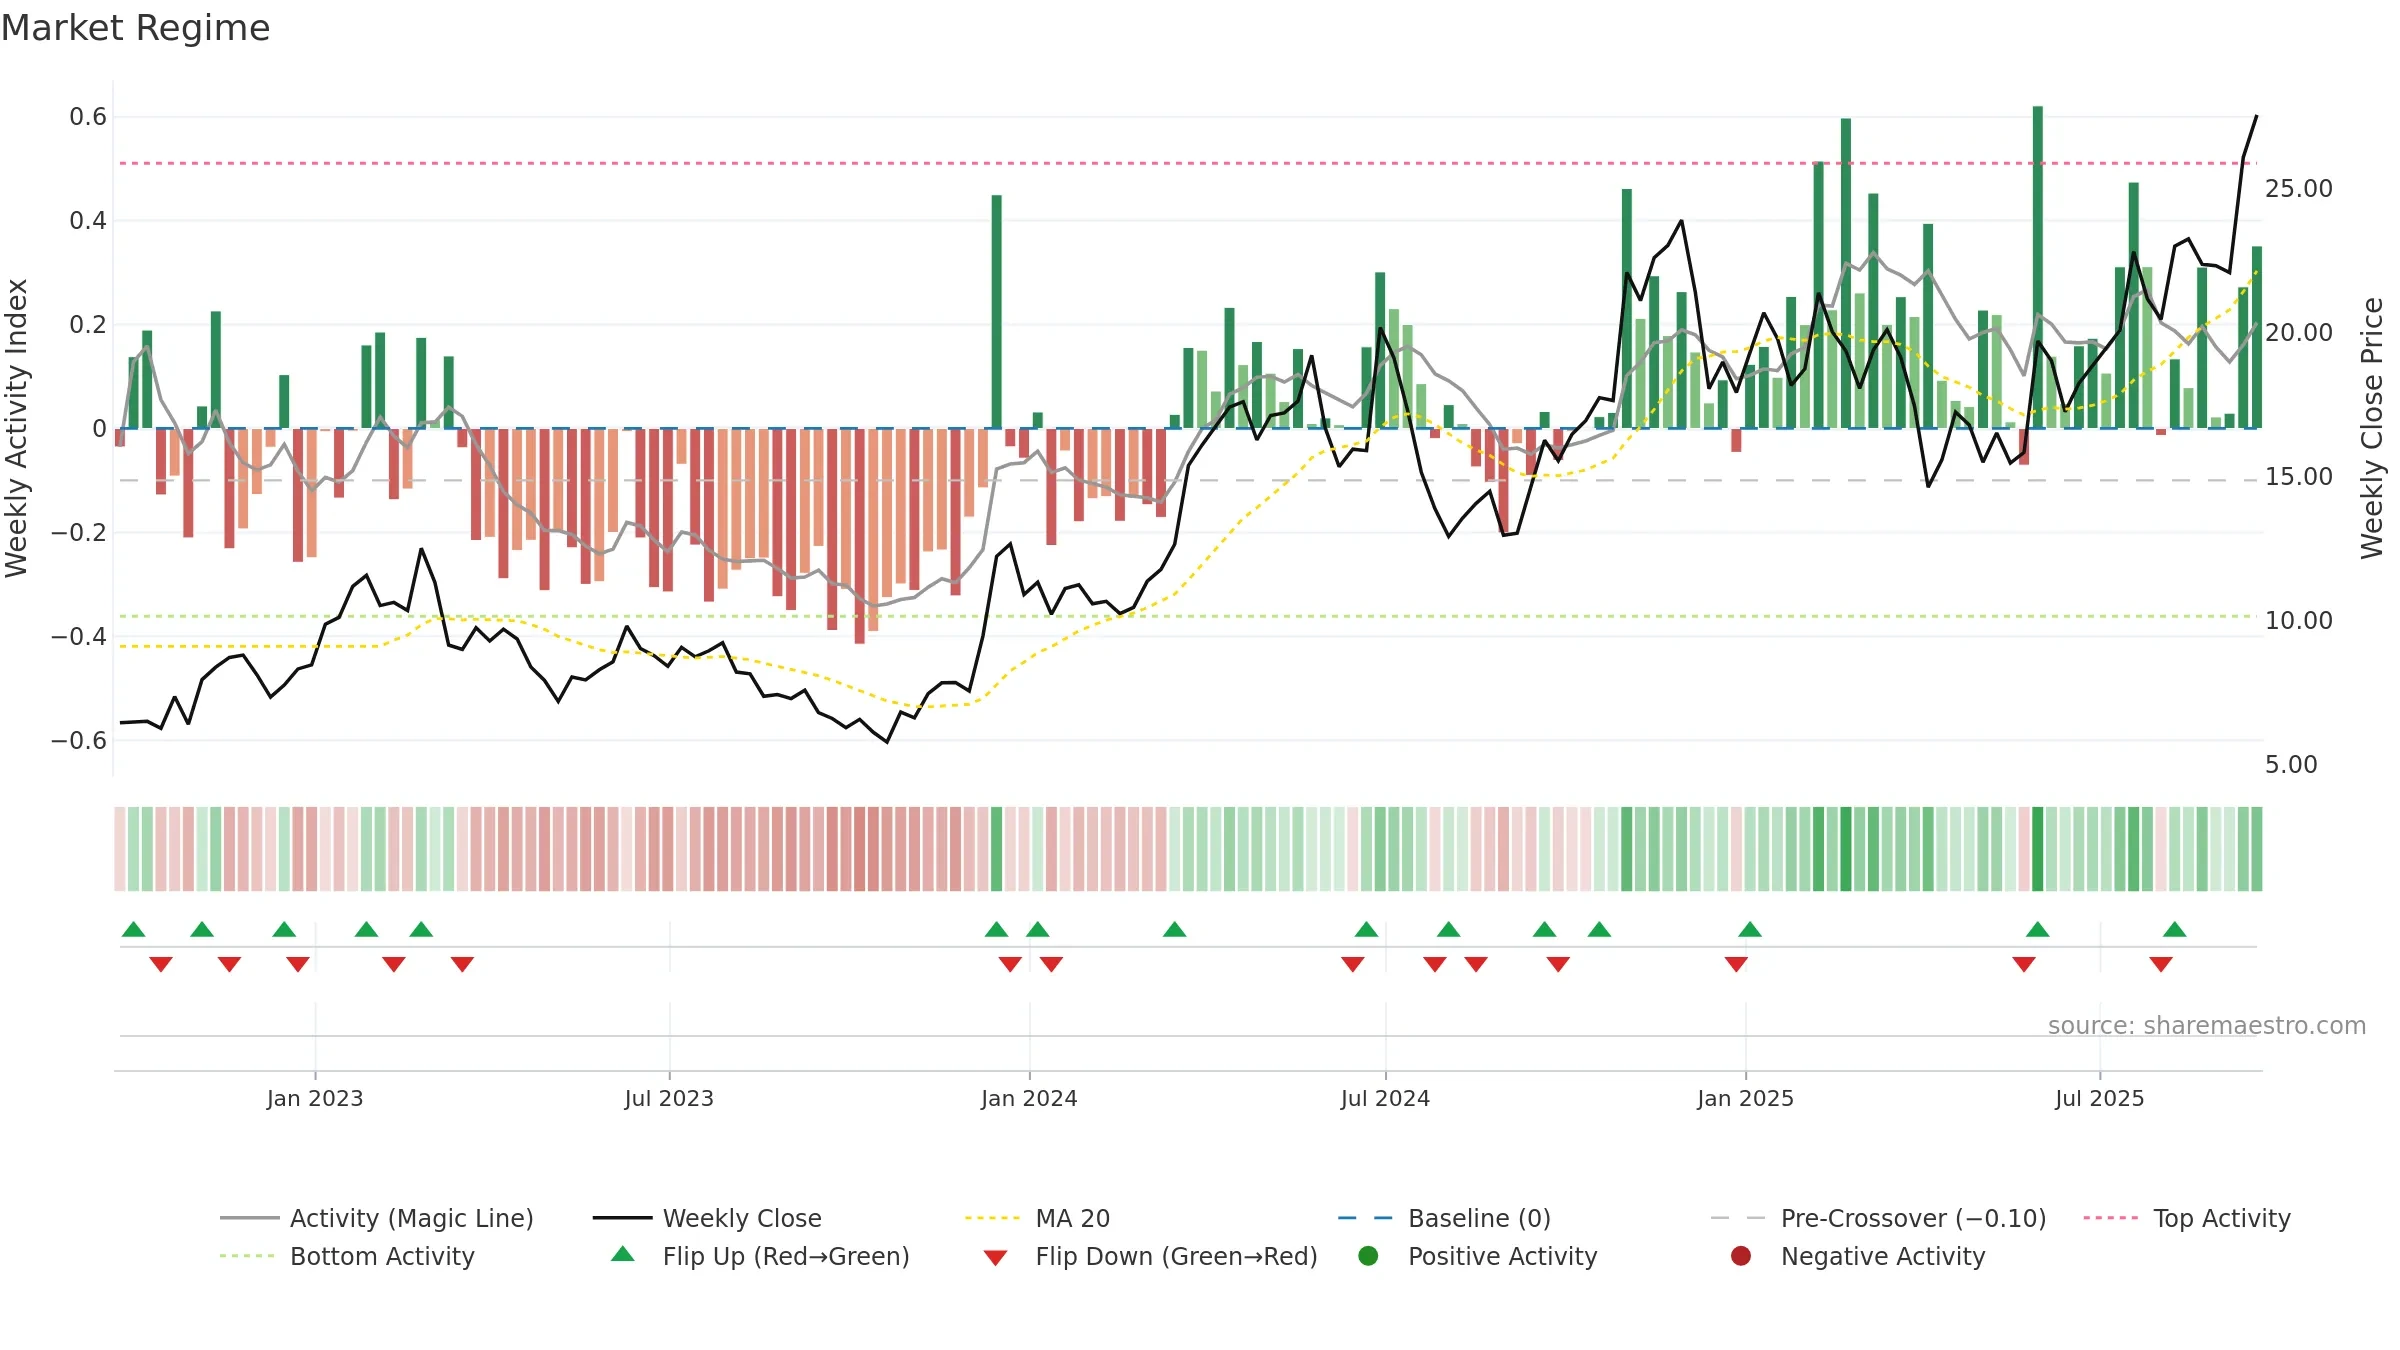The image size is (2400, 1350).
Task: Click the Jan 2023 axis label
Action: tap(315, 1098)
